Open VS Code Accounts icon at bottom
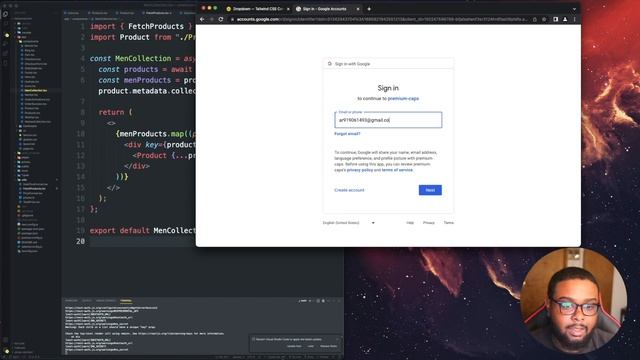640x360 pixels. [x=5, y=340]
